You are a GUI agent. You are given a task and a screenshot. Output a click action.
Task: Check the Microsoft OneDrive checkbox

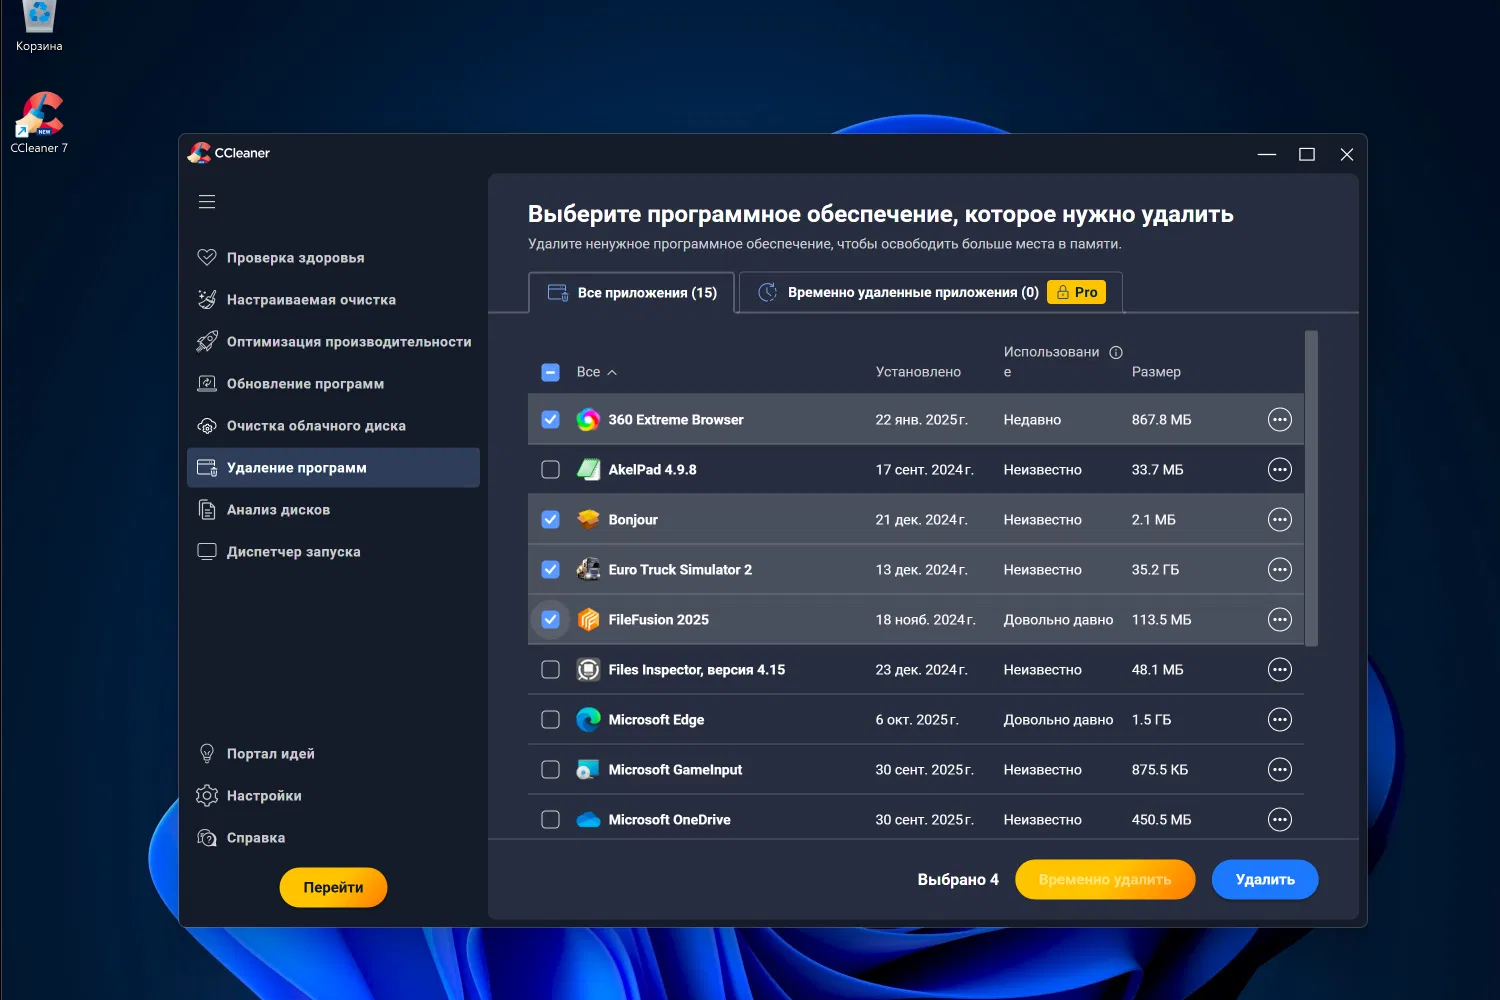coord(550,820)
